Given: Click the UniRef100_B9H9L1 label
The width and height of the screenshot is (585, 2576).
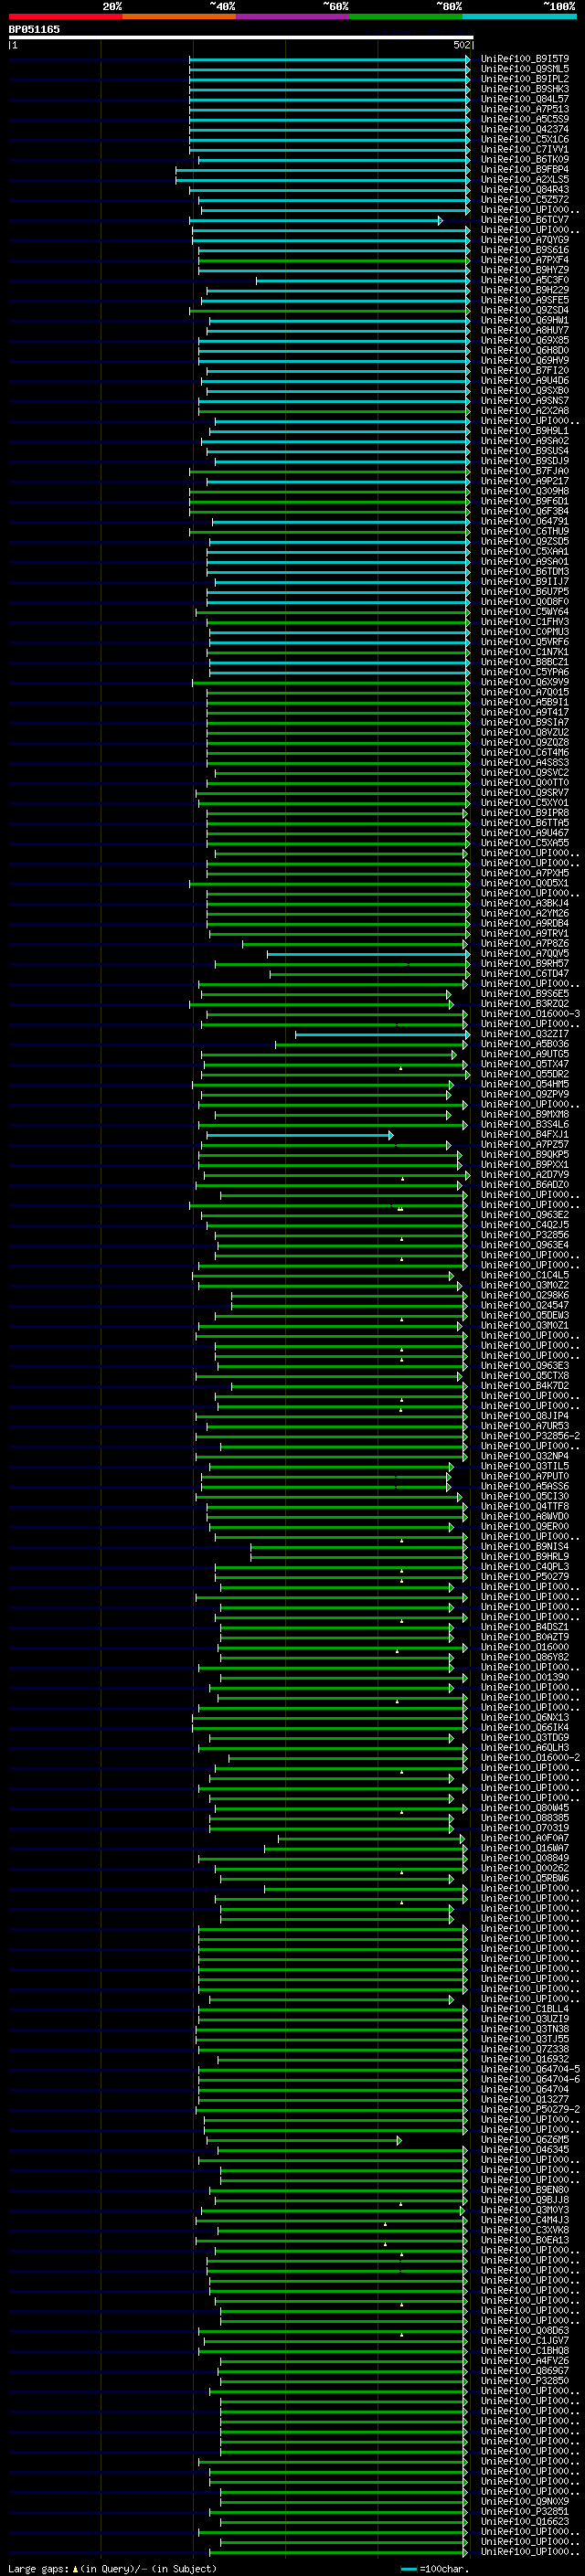Looking at the screenshot, I should coord(525,431).
